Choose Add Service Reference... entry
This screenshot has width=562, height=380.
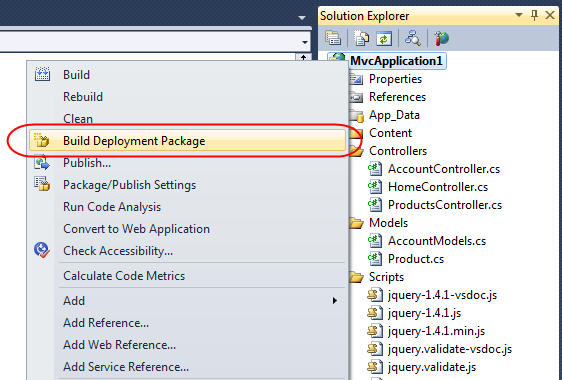[x=126, y=366]
